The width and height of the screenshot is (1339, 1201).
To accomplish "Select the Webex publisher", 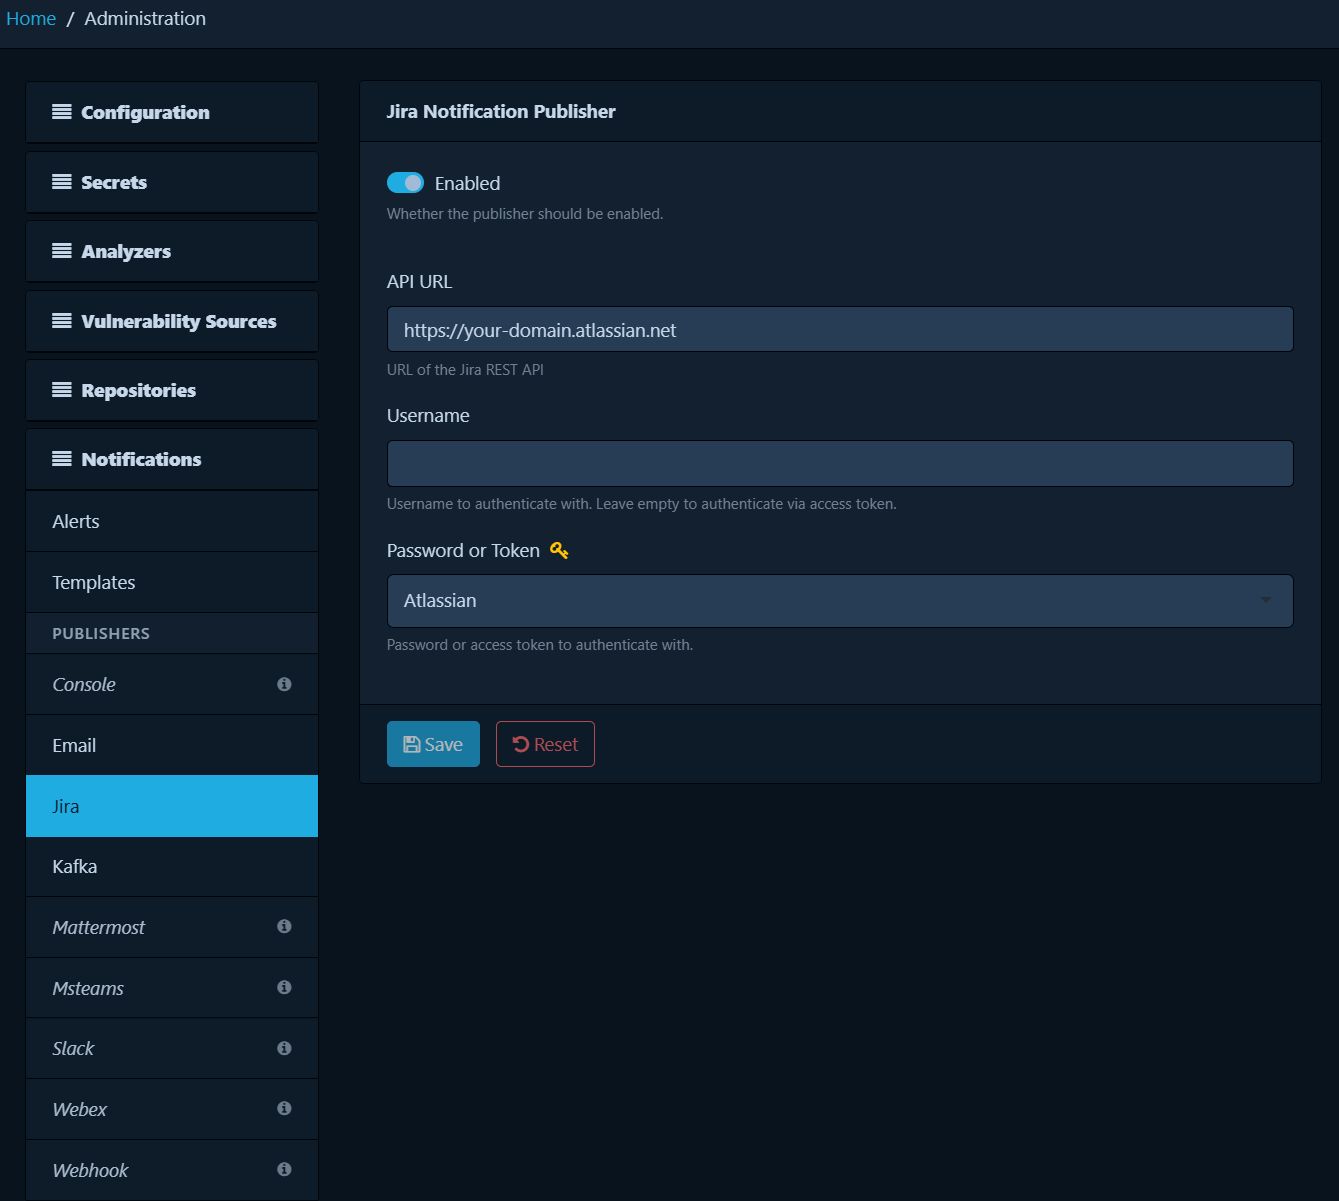I will pyautogui.click(x=172, y=1109).
